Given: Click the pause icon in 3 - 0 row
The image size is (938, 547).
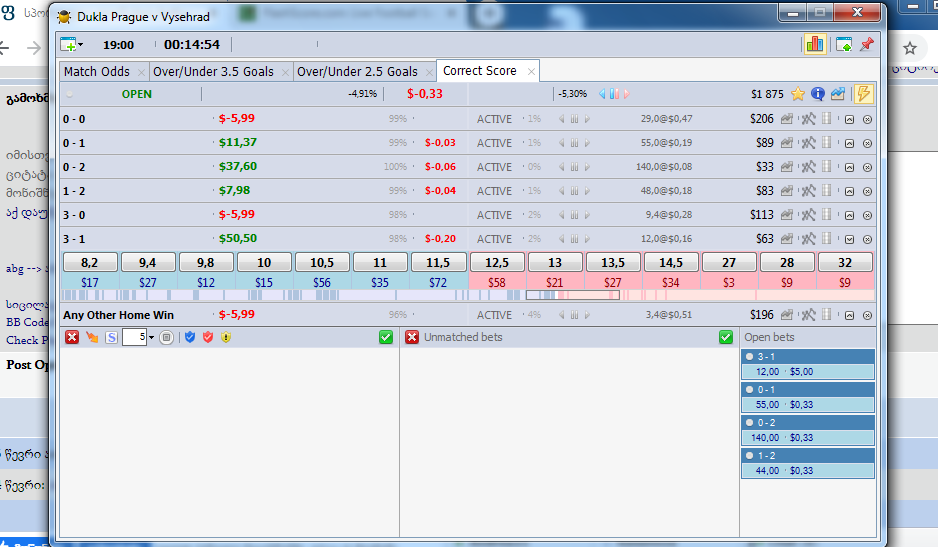Looking at the screenshot, I should coord(574,215).
